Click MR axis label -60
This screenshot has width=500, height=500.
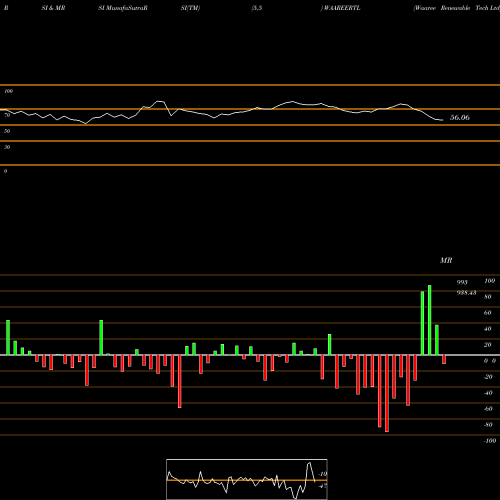pyautogui.click(x=488, y=409)
